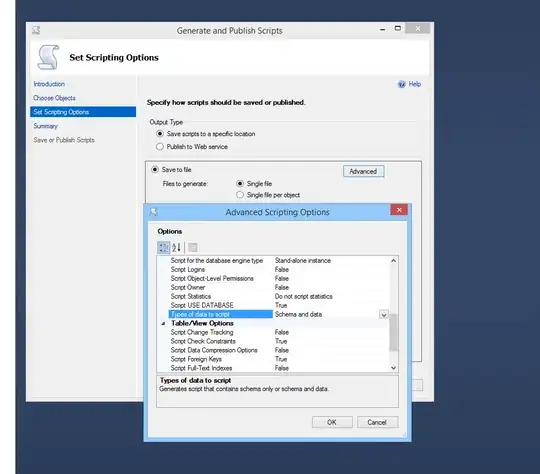The height and width of the screenshot is (474, 540).
Task: Click the Property Pages icon in Options toolbar
Action: click(x=193, y=247)
